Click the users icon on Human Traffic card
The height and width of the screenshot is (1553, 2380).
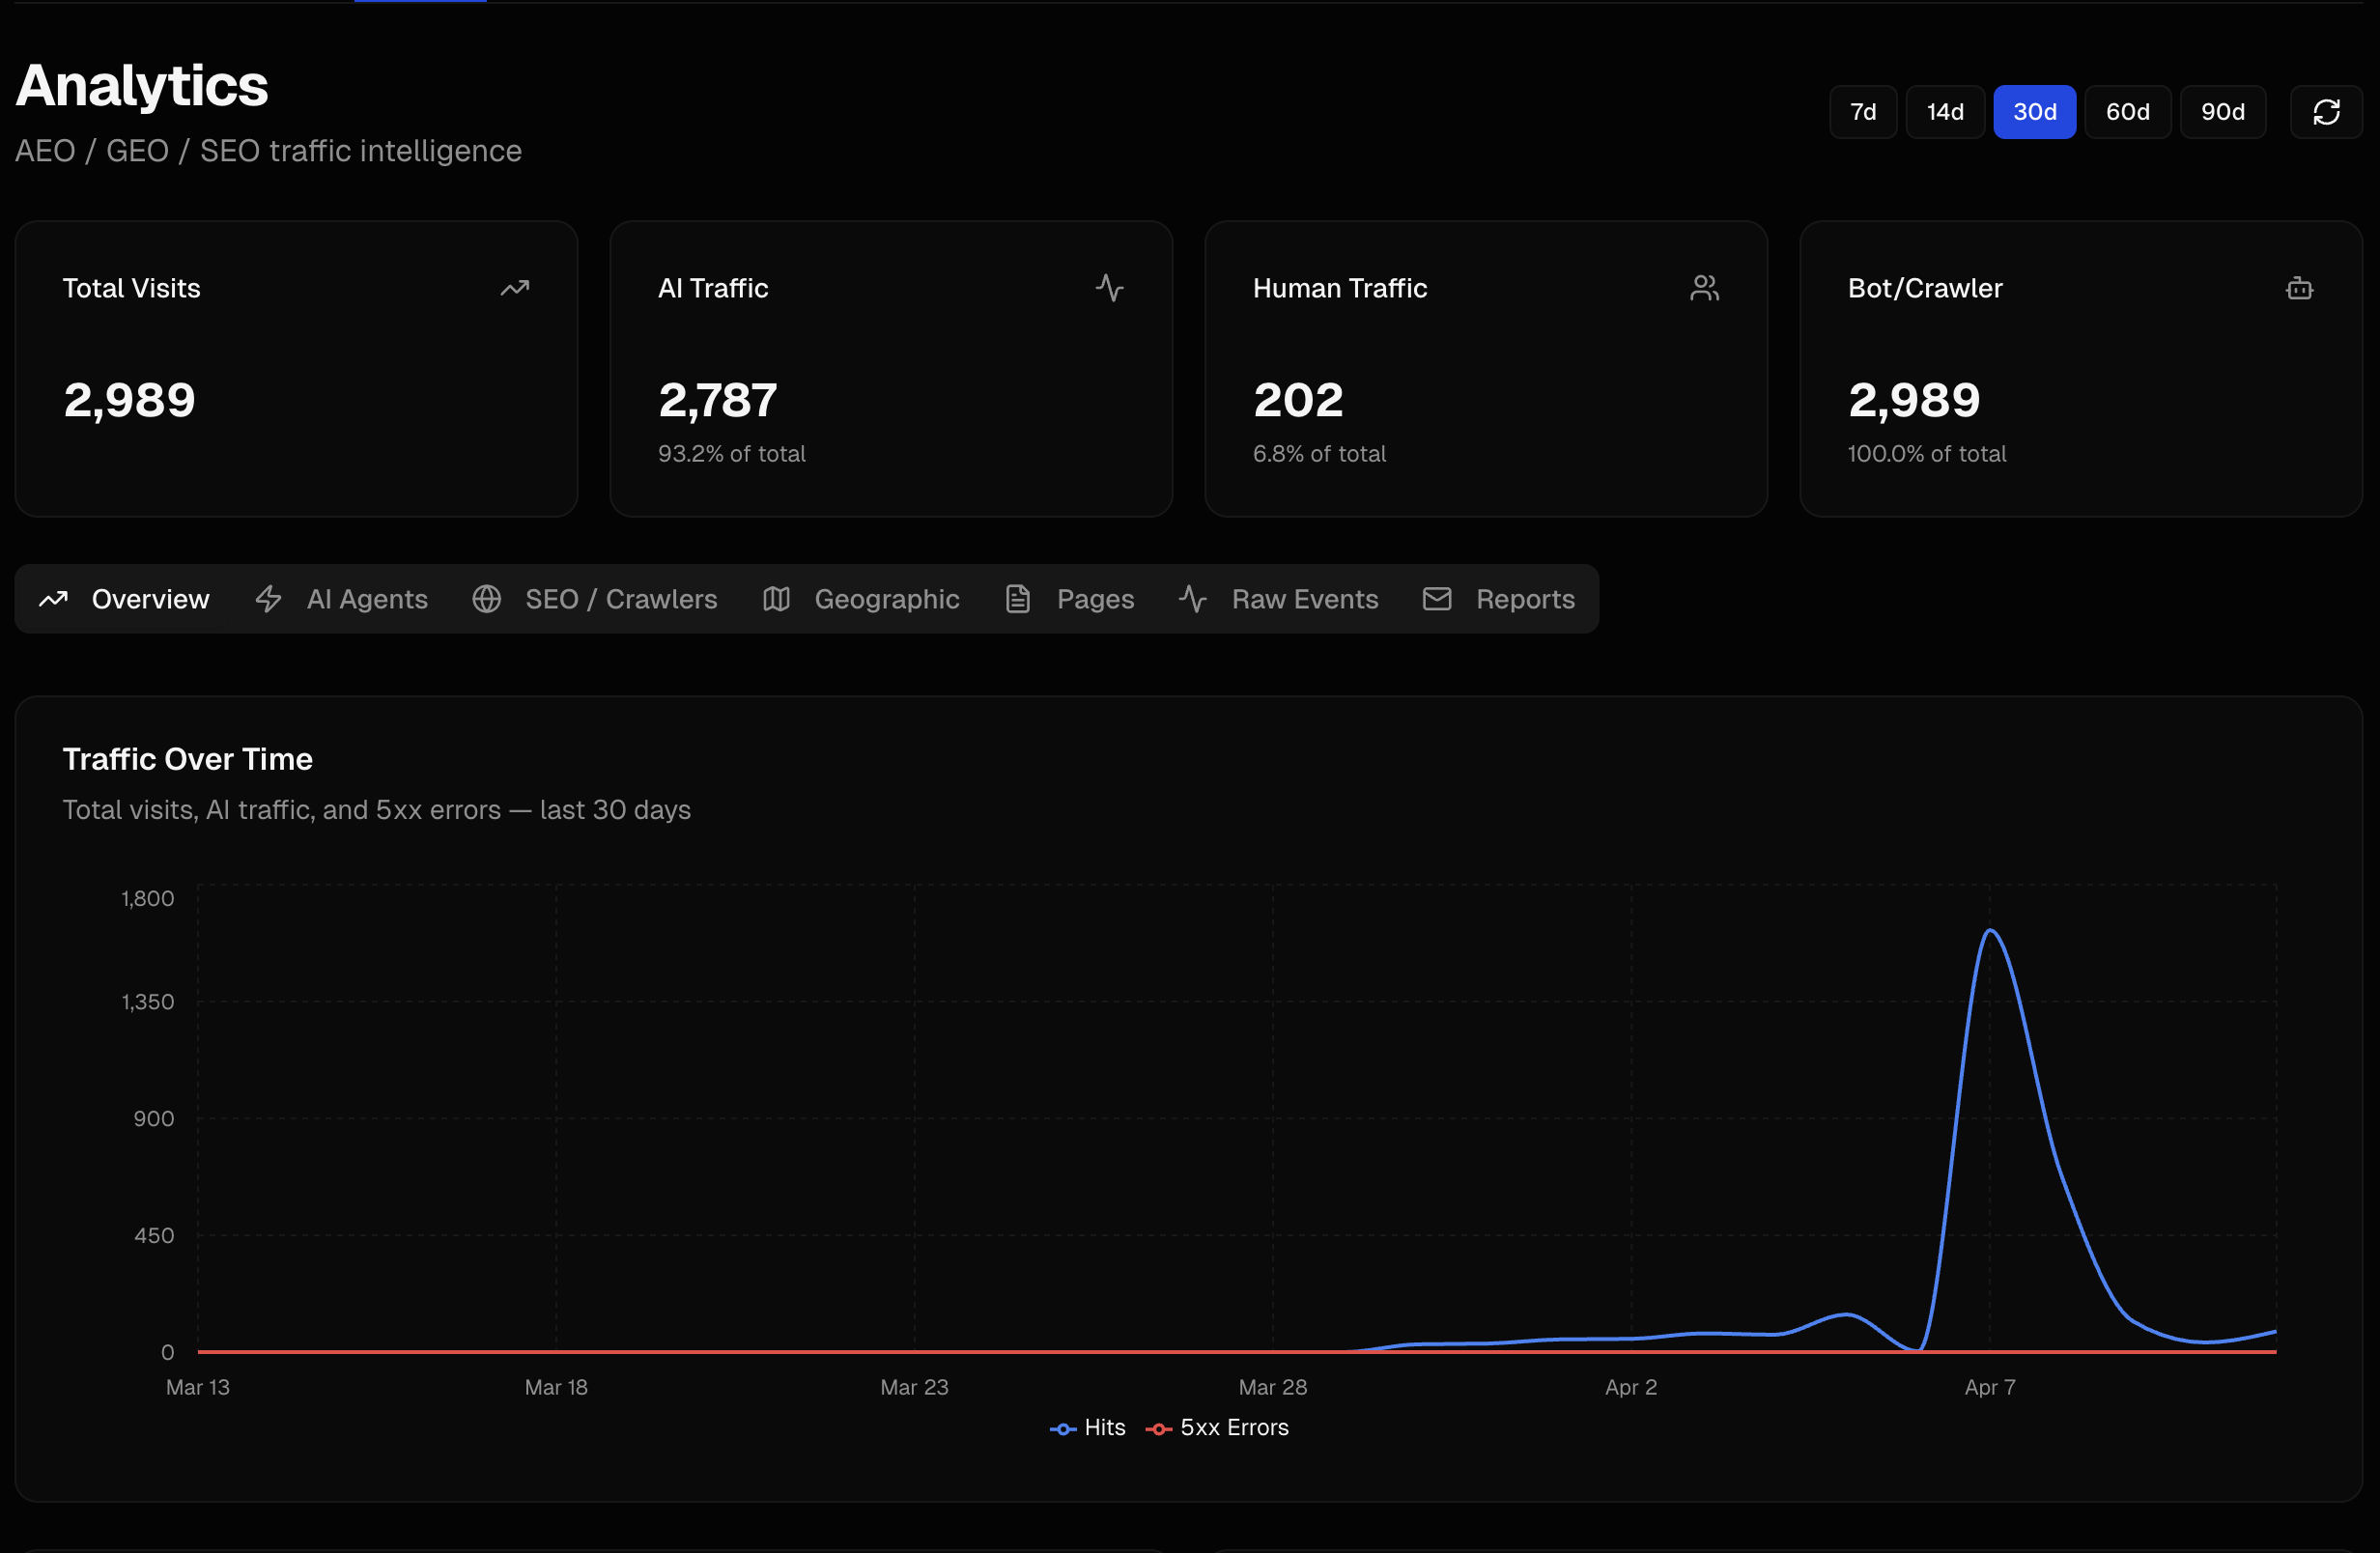(x=1704, y=287)
